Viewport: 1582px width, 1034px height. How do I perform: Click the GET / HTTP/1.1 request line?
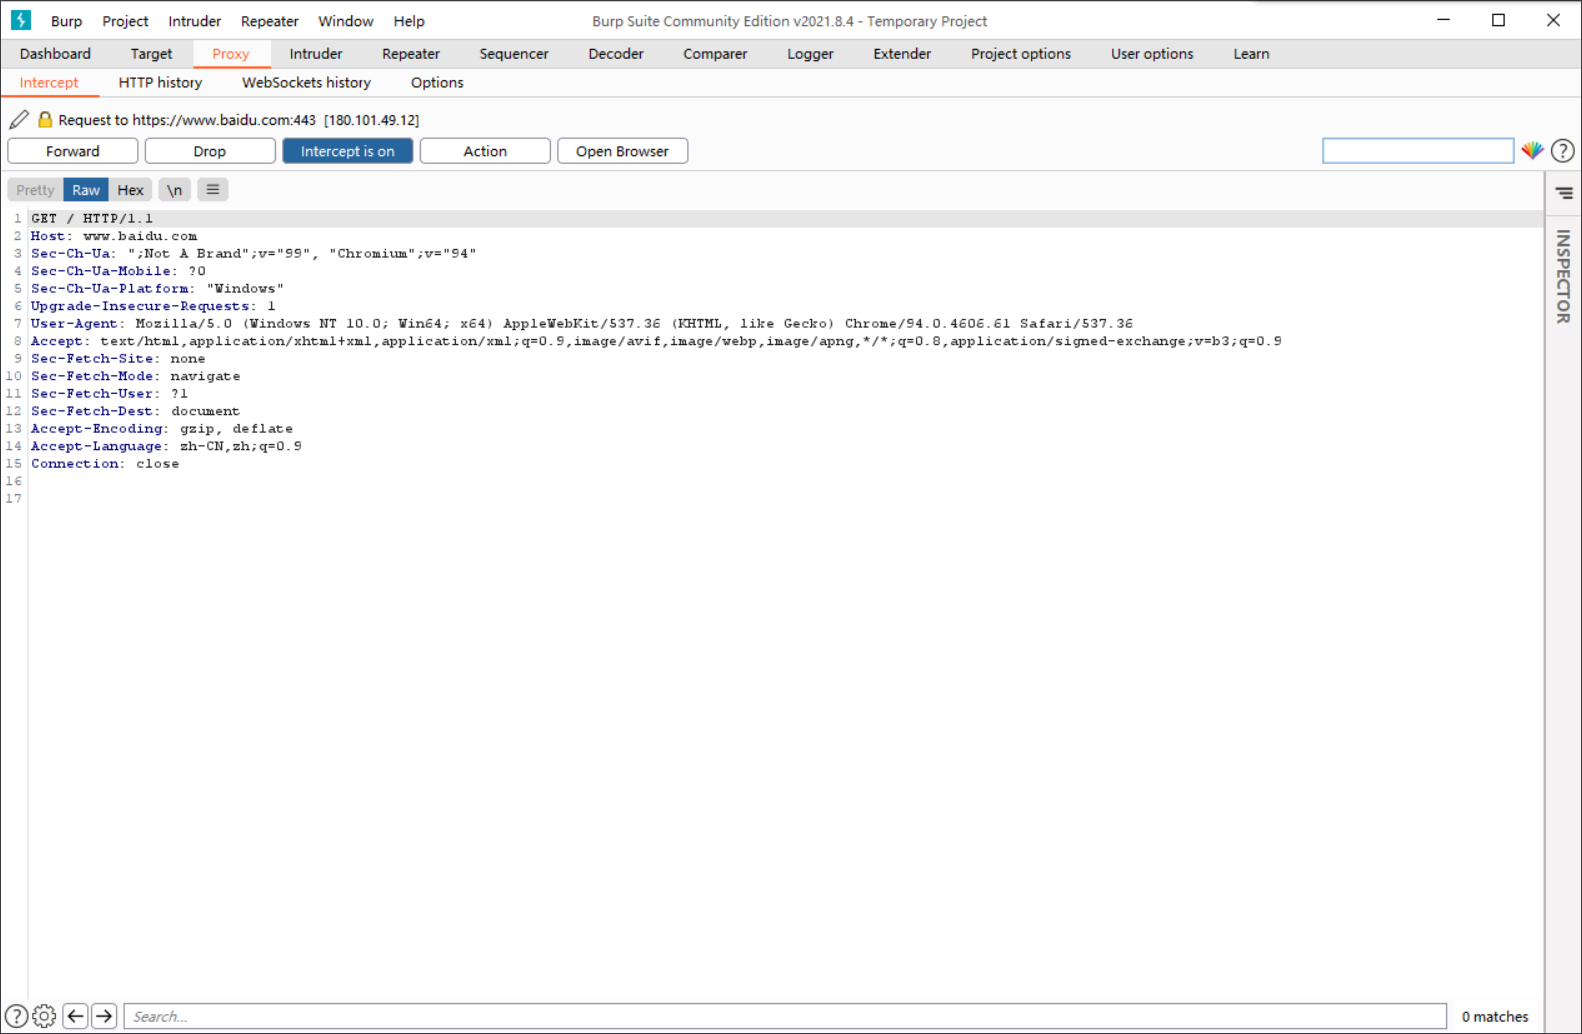tap(92, 218)
